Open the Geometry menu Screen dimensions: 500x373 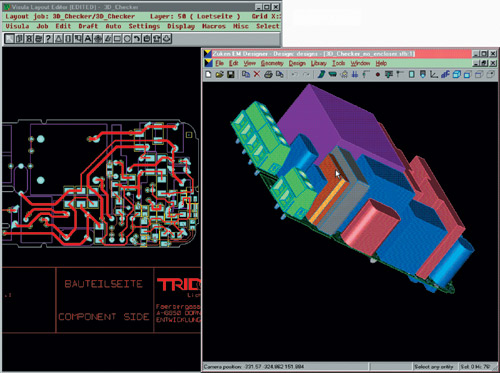point(272,63)
